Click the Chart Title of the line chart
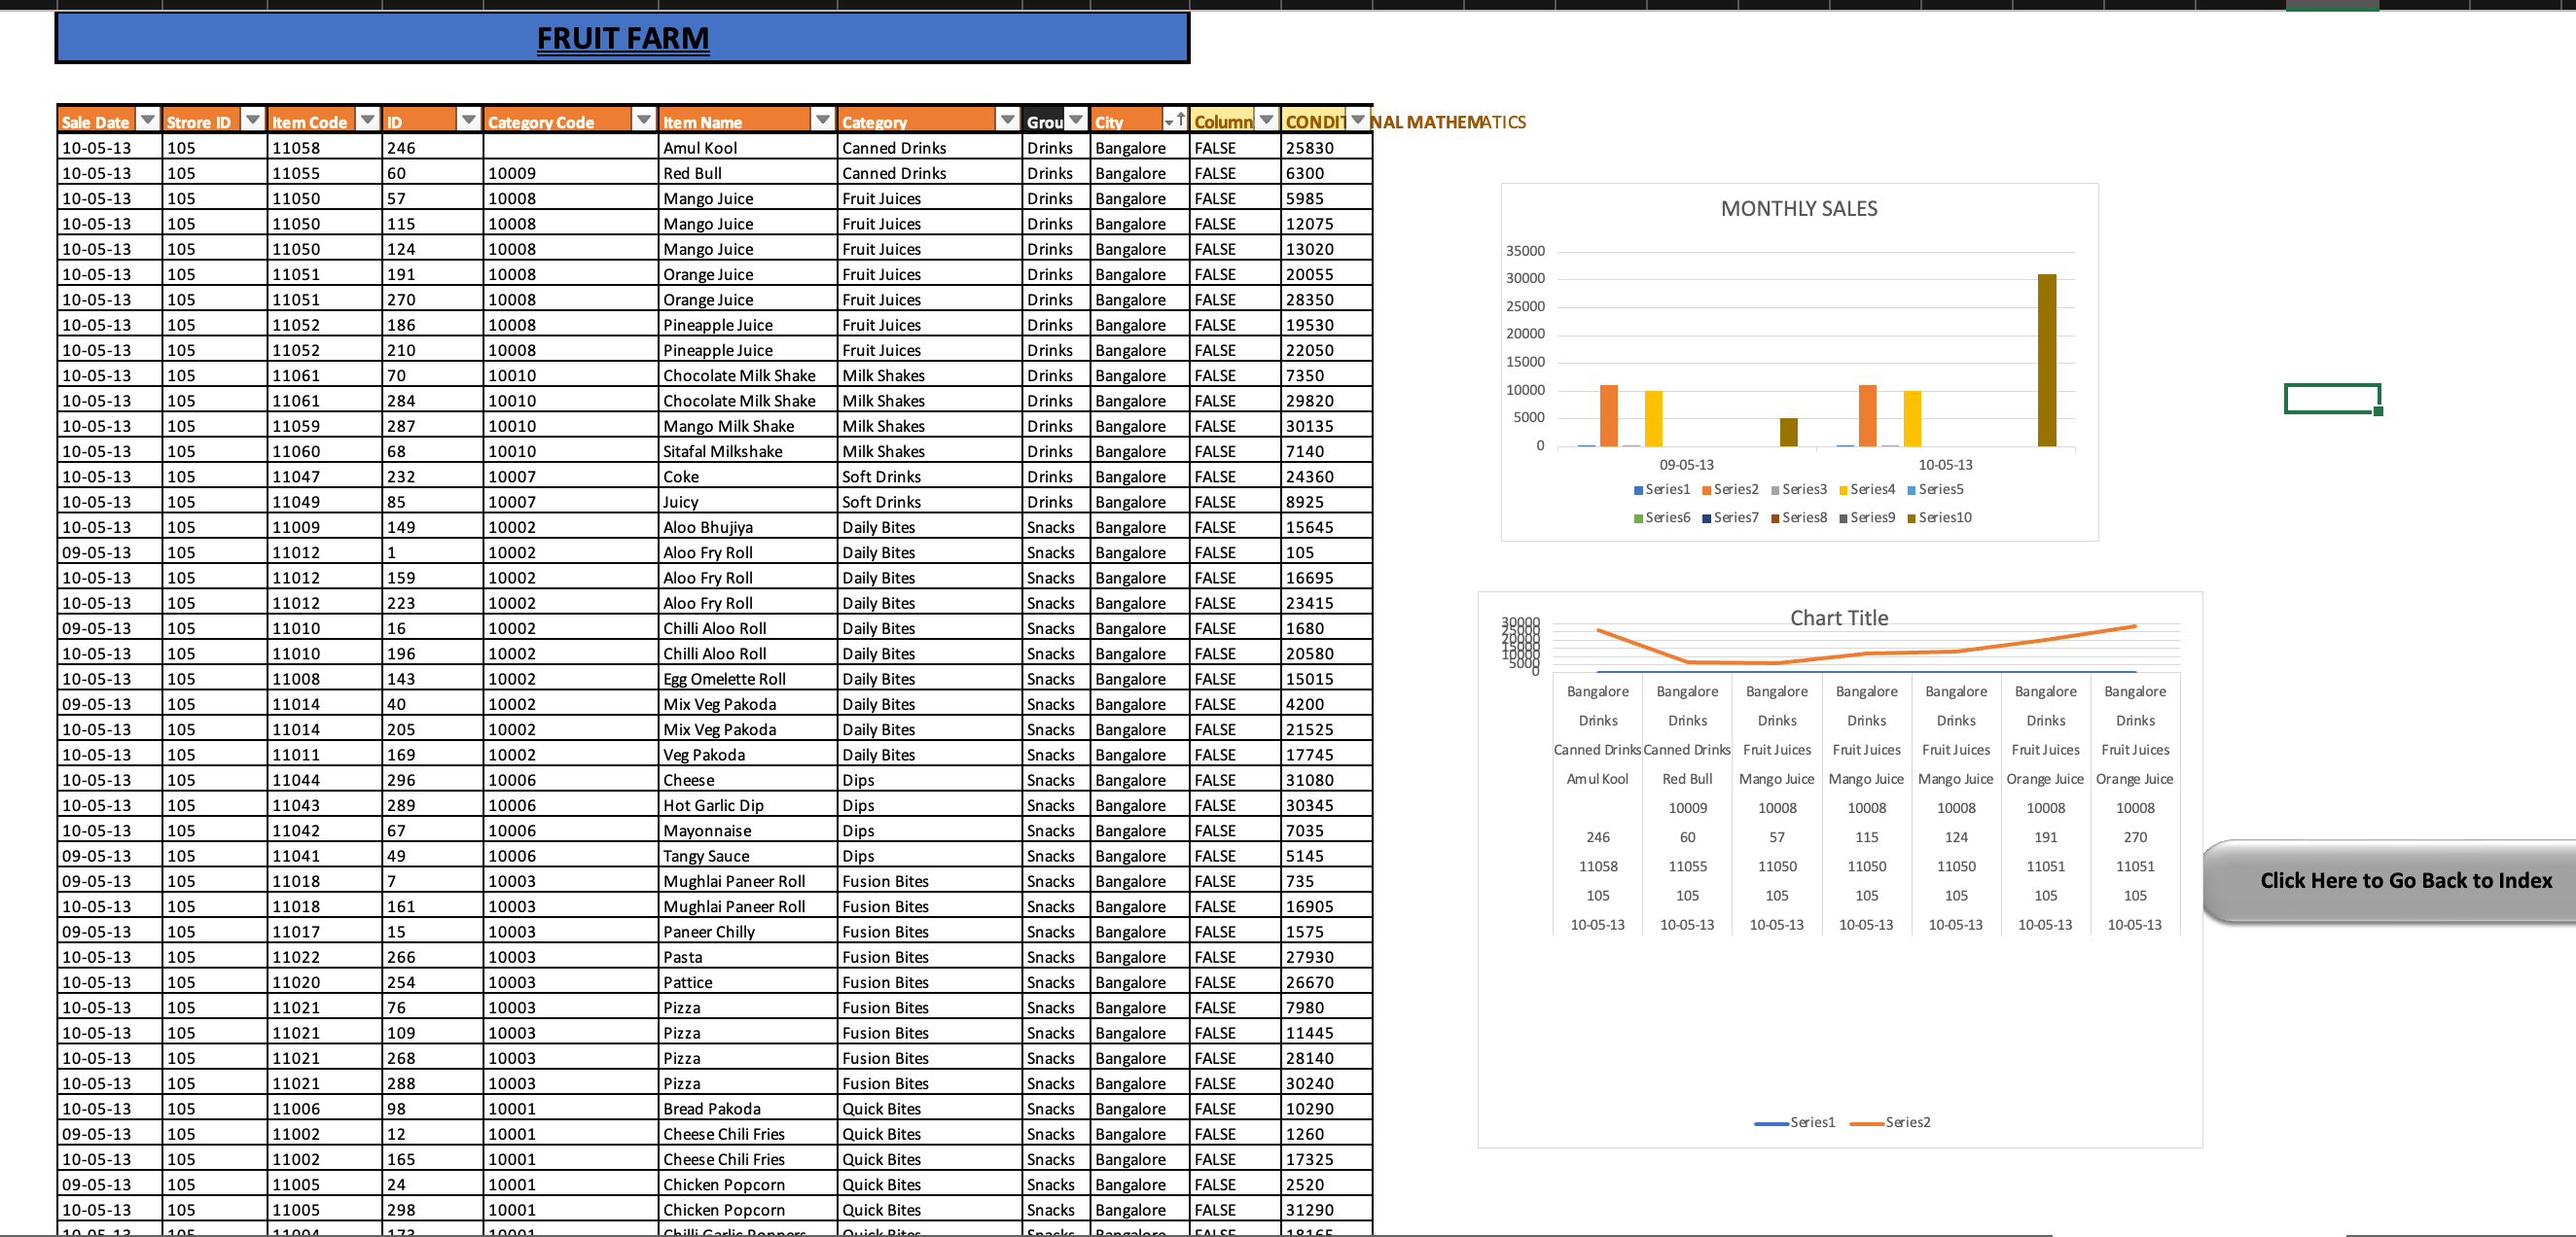Viewport: 2576px width, 1237px height. pos(1839,618)
